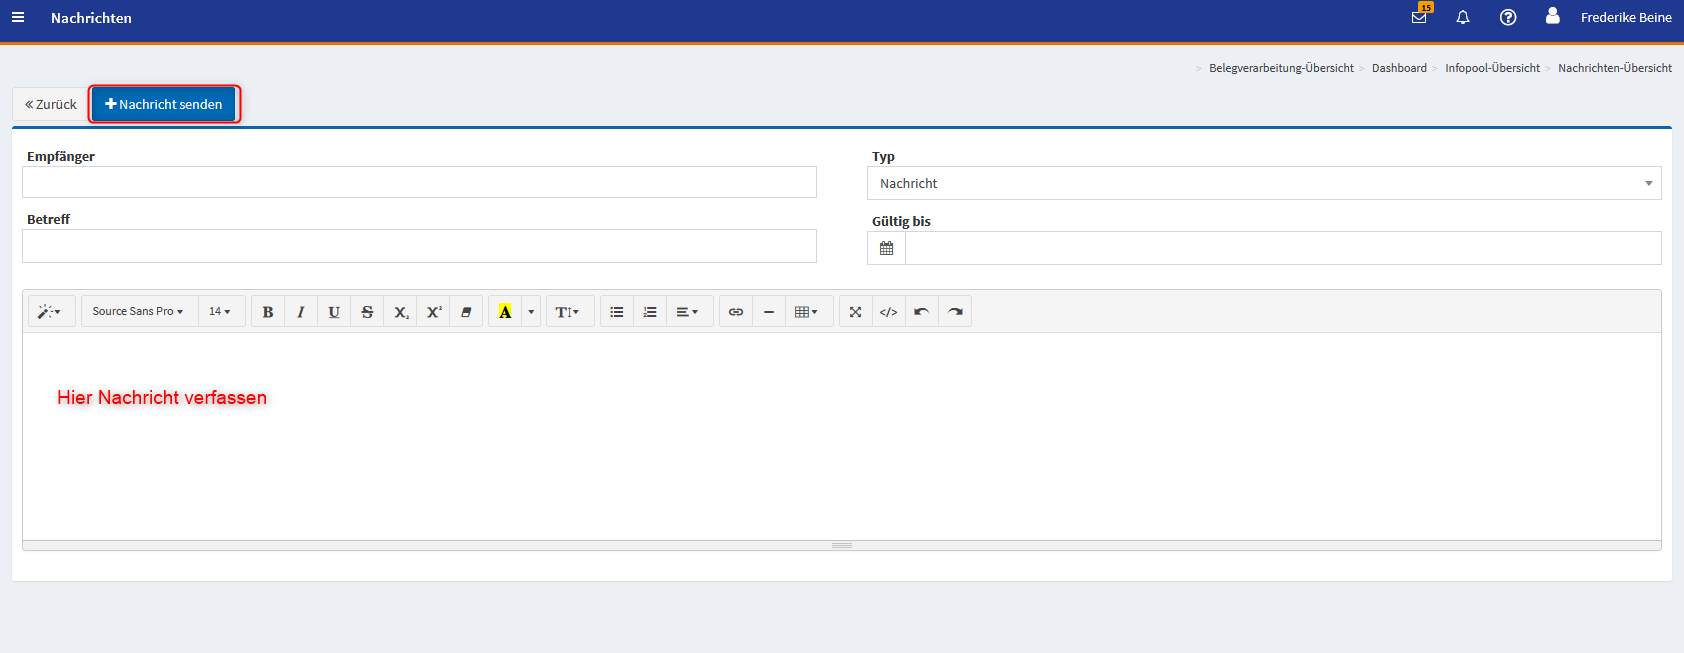Insert a link with the chain icon
Screen dimensions: 1684x653
pos(736,312)
